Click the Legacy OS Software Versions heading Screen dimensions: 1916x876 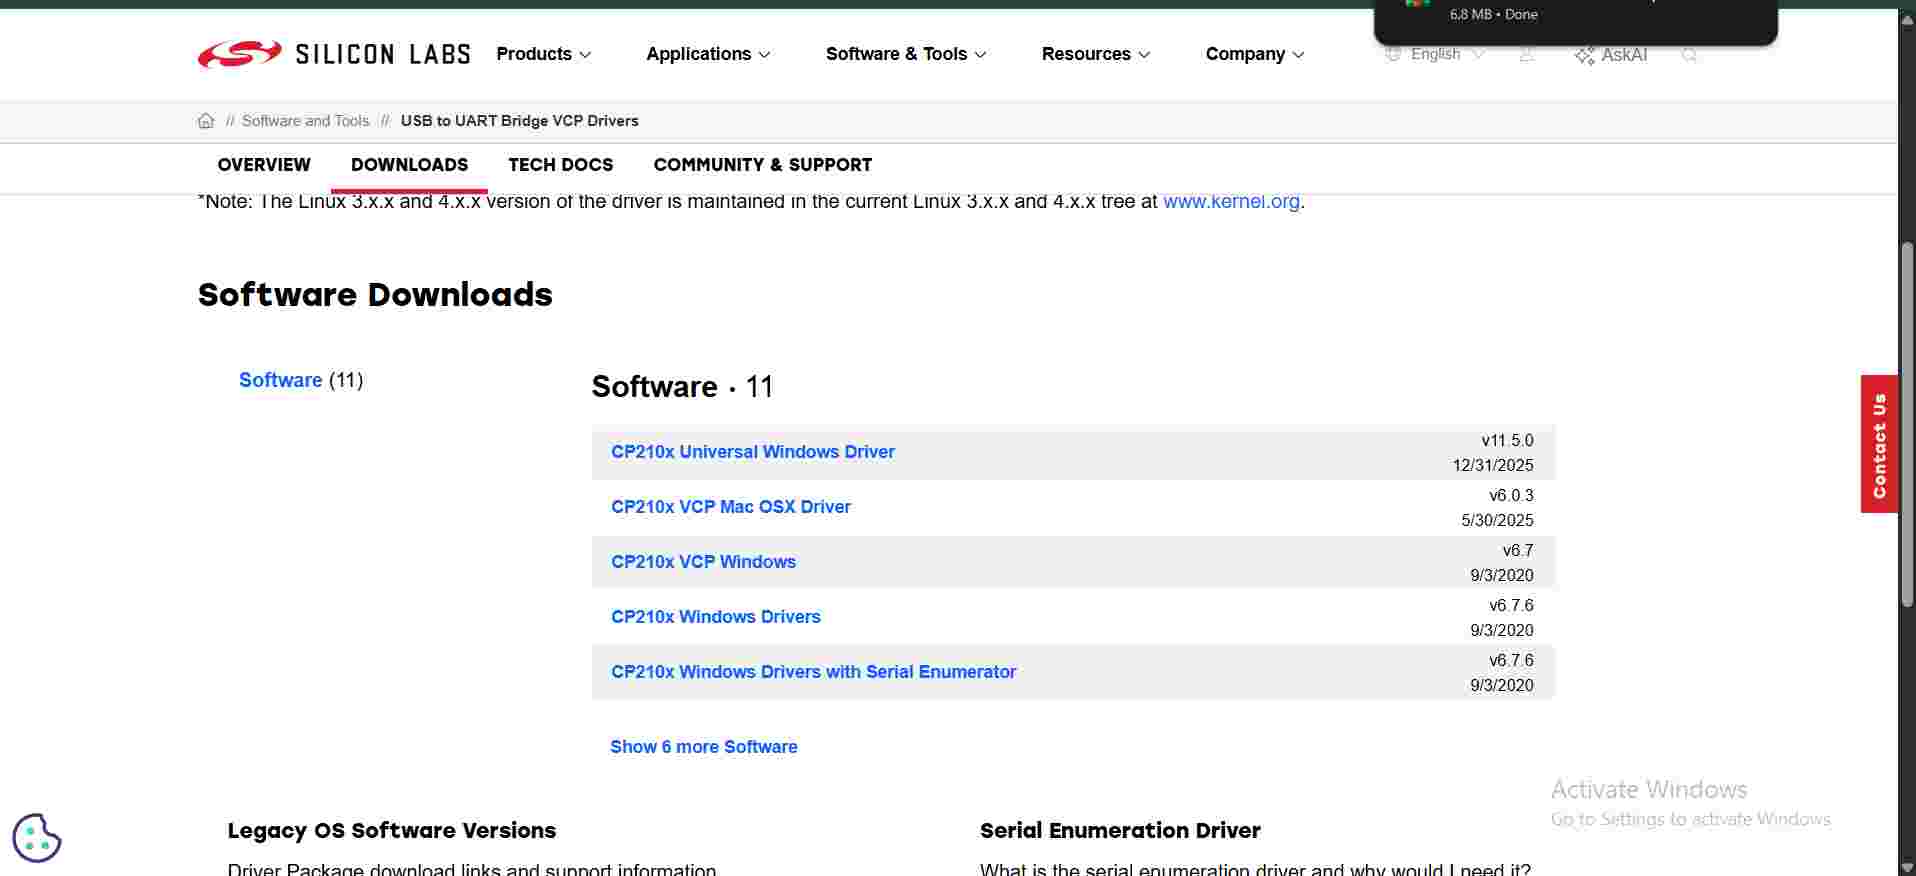click(x=391, y=831)
